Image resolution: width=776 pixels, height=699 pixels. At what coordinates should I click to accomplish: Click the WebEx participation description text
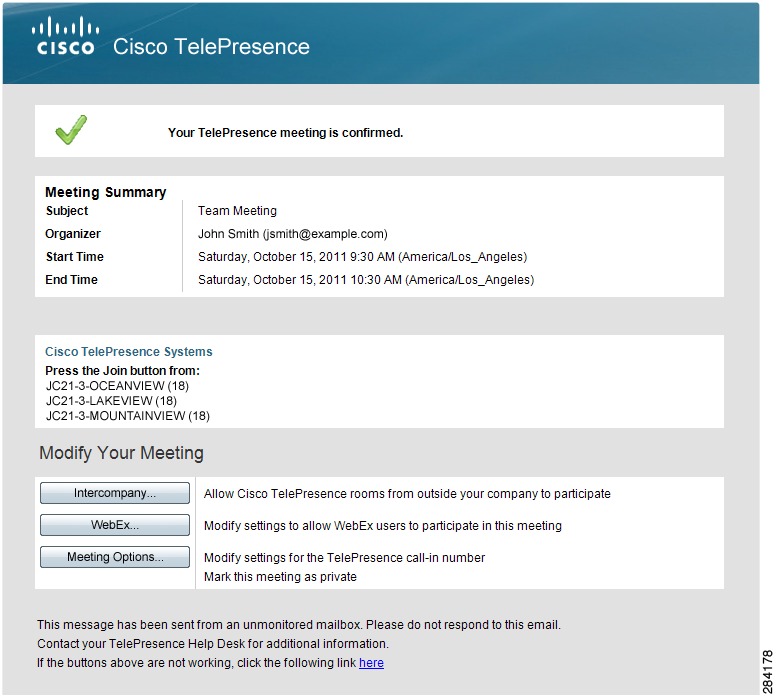383,526
